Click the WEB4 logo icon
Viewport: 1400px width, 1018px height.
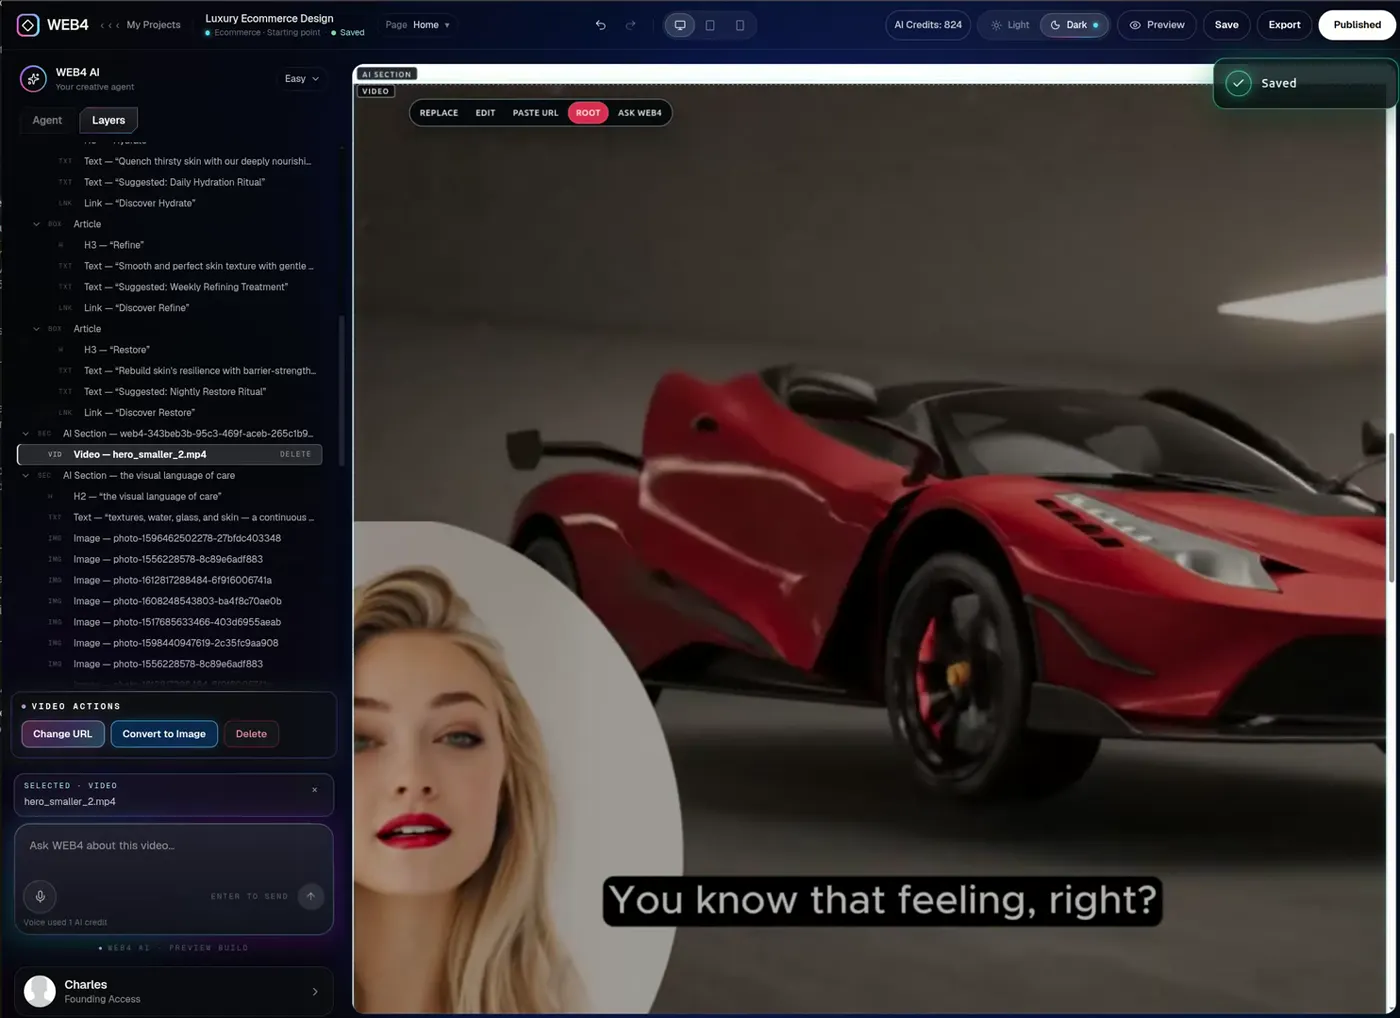point(28,25)
